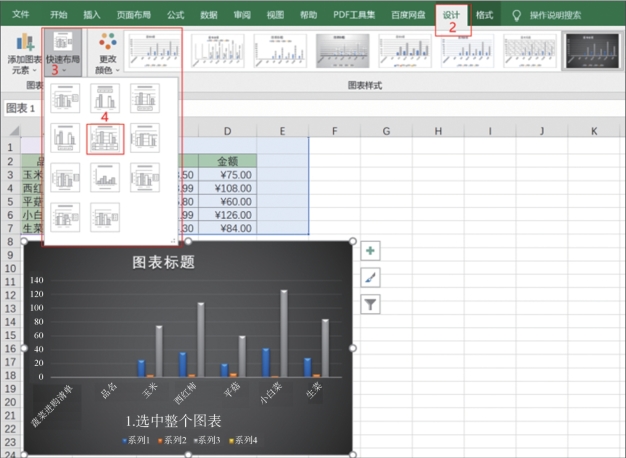Click the 图表标题 chart title
This screenshot has width=626, height=458.
click(x=164, y=262)
